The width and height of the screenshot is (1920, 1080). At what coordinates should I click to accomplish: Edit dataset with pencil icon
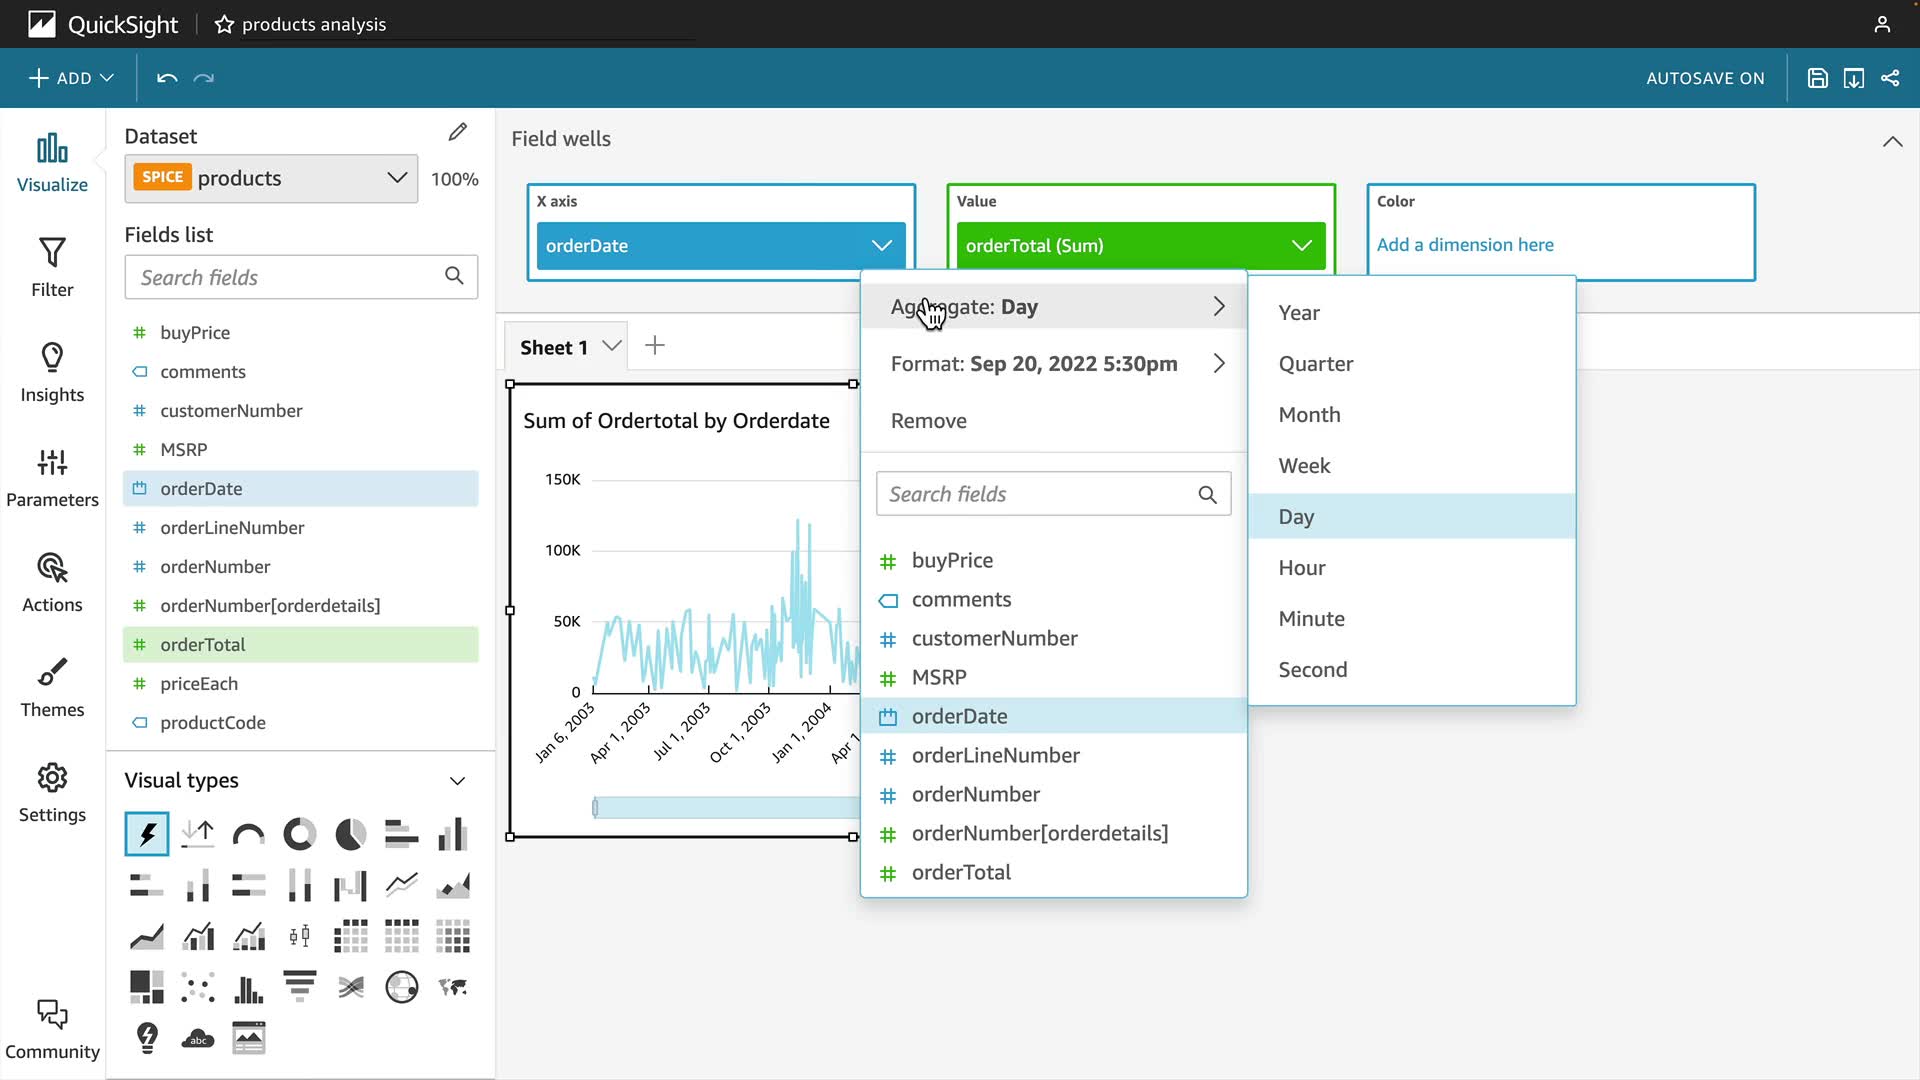coord(457,132)
